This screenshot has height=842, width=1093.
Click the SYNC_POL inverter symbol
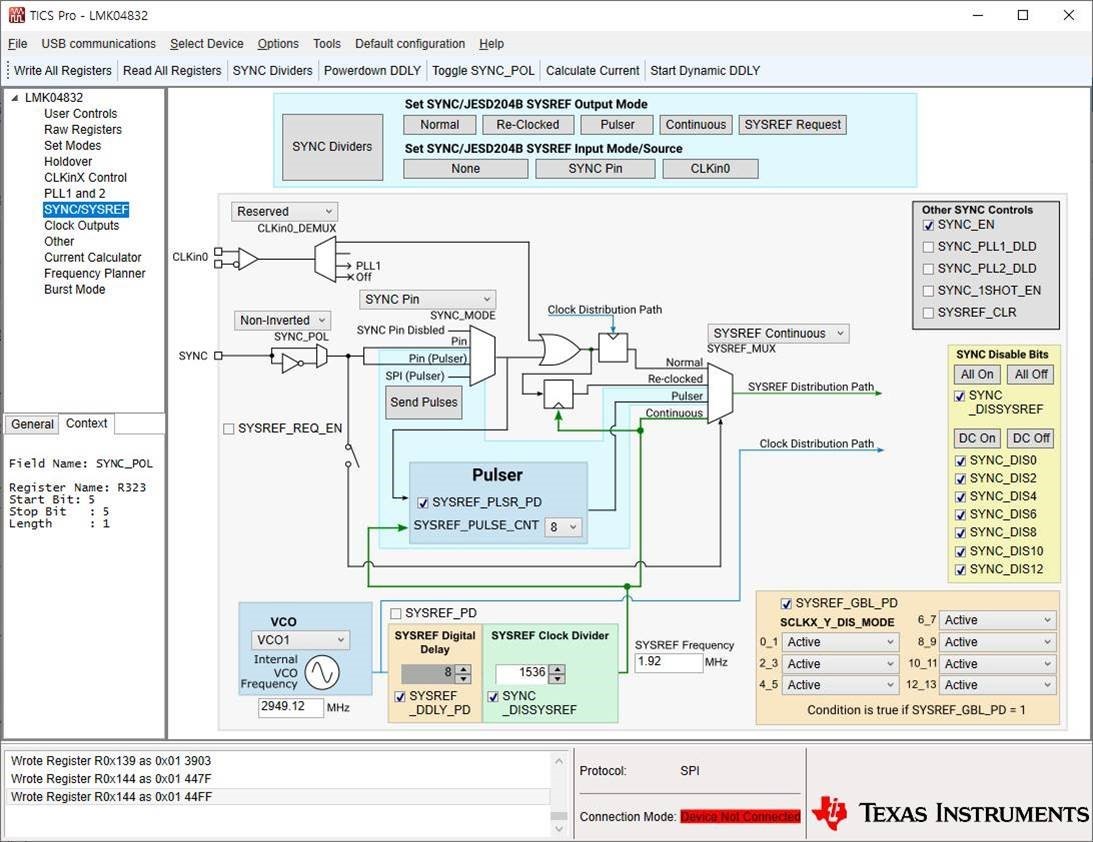[x=291, y=362]
